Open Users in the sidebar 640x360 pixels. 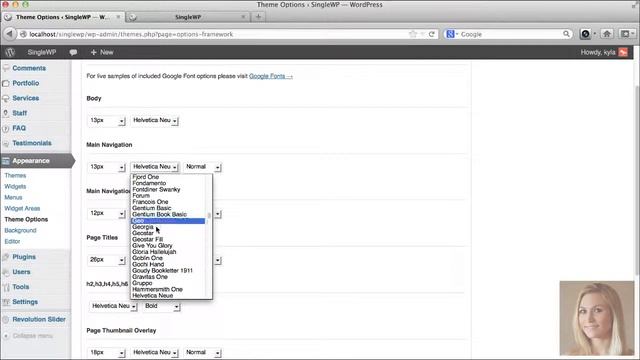[x=21, y=272]
